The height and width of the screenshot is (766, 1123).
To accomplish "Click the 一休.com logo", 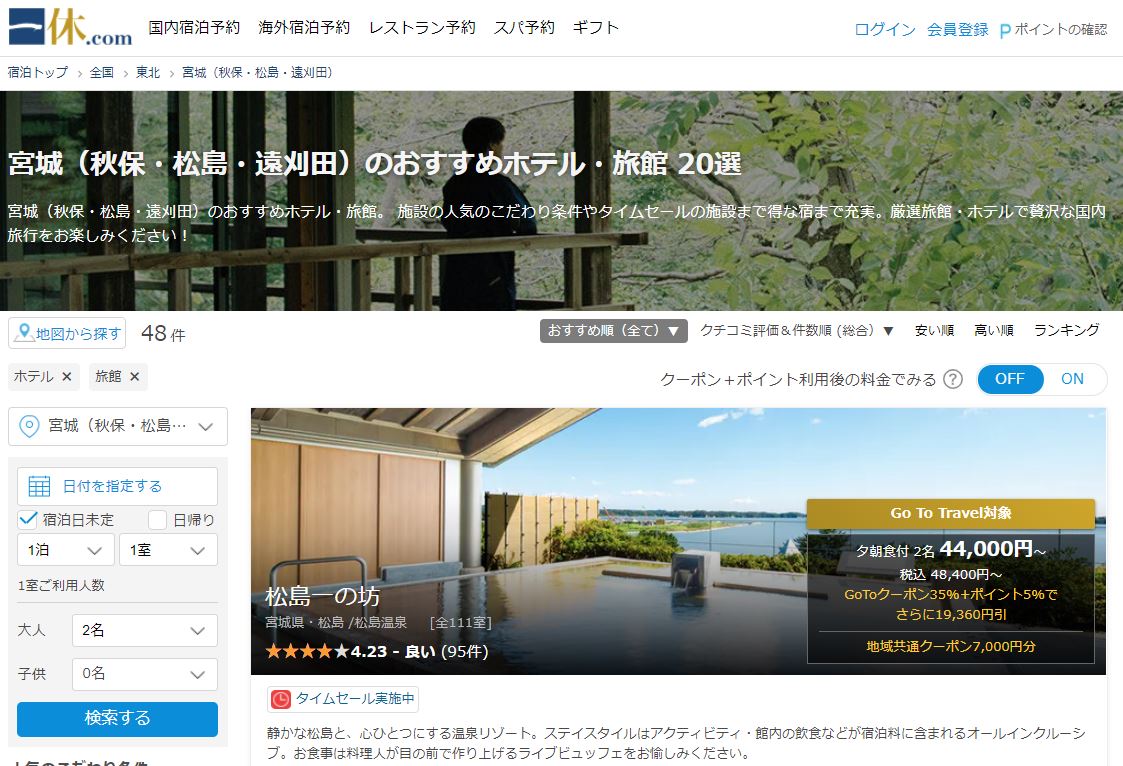I will (70, 28).
